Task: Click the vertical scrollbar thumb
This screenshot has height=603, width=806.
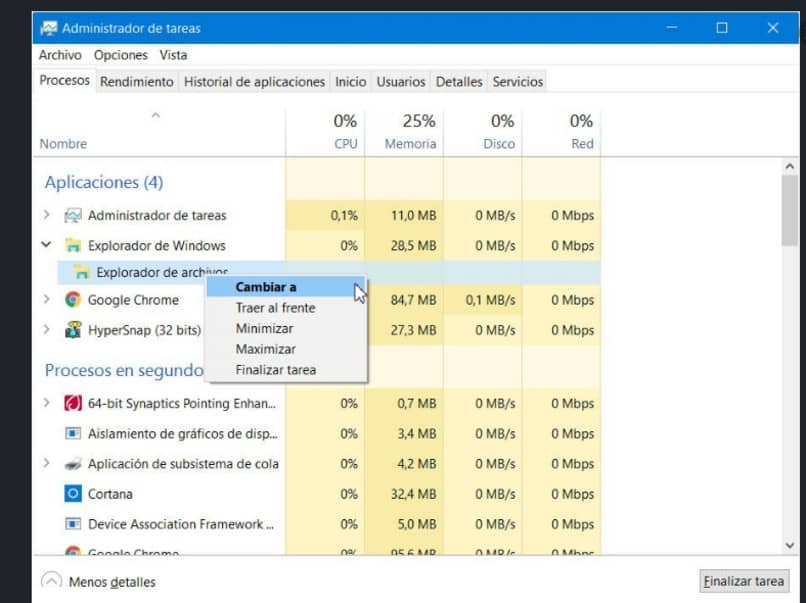Action: (790, 211)
